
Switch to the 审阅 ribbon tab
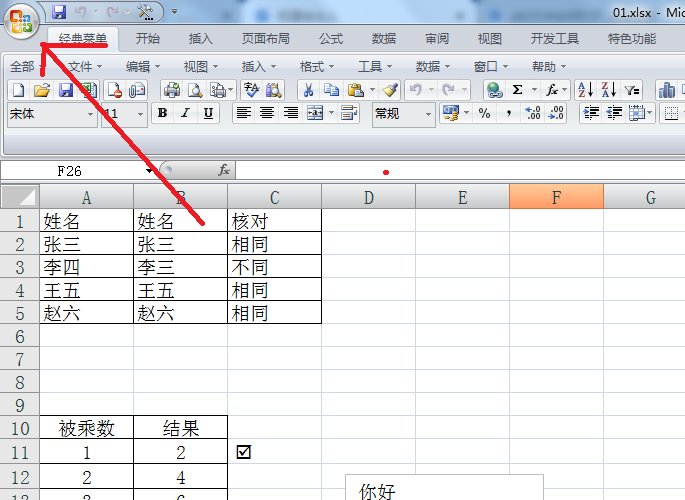pos(437,38)
